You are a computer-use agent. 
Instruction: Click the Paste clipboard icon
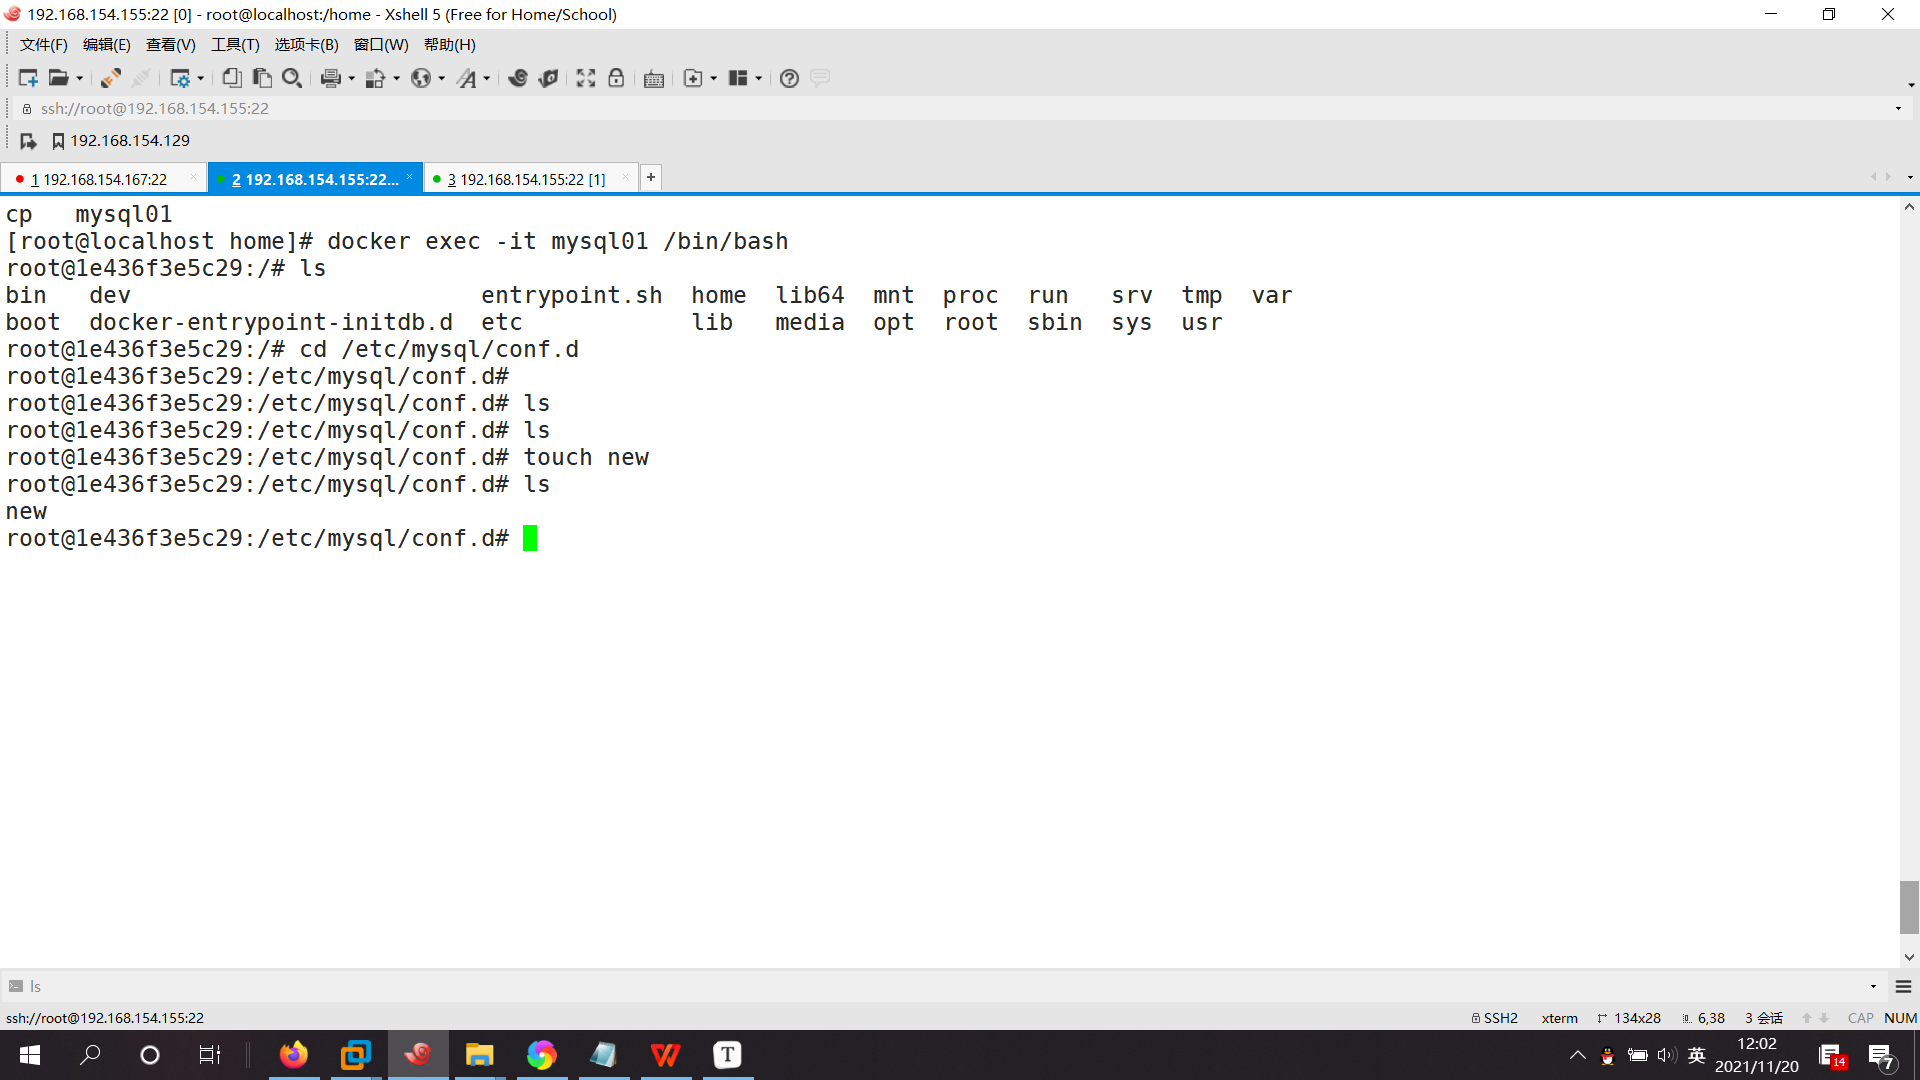[x=262, y=78]
